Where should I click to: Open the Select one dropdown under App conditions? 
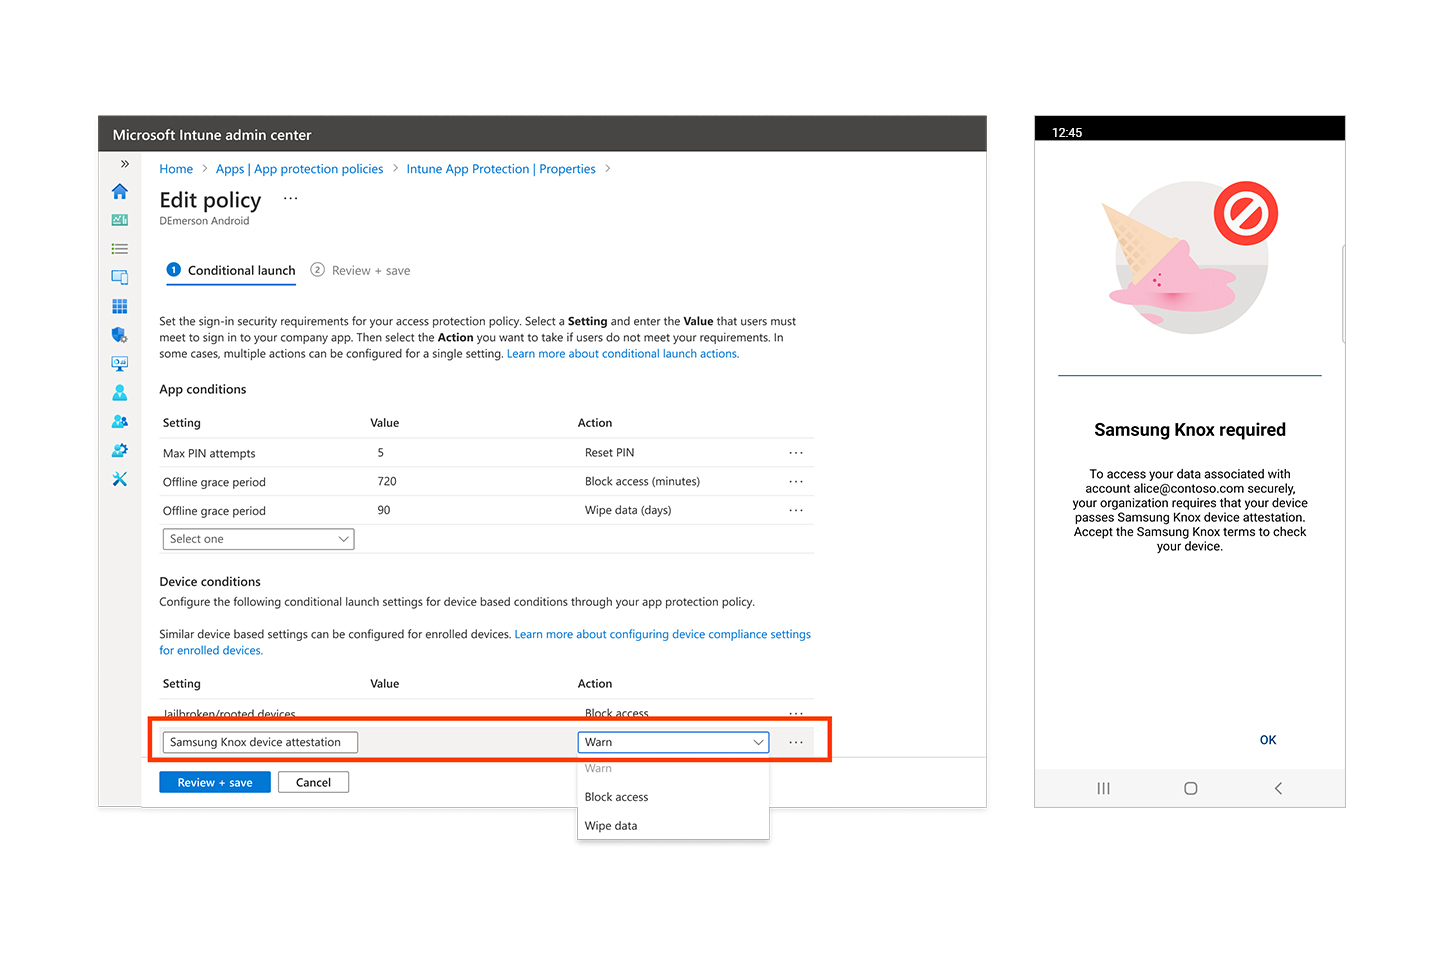tap(258, 538)
